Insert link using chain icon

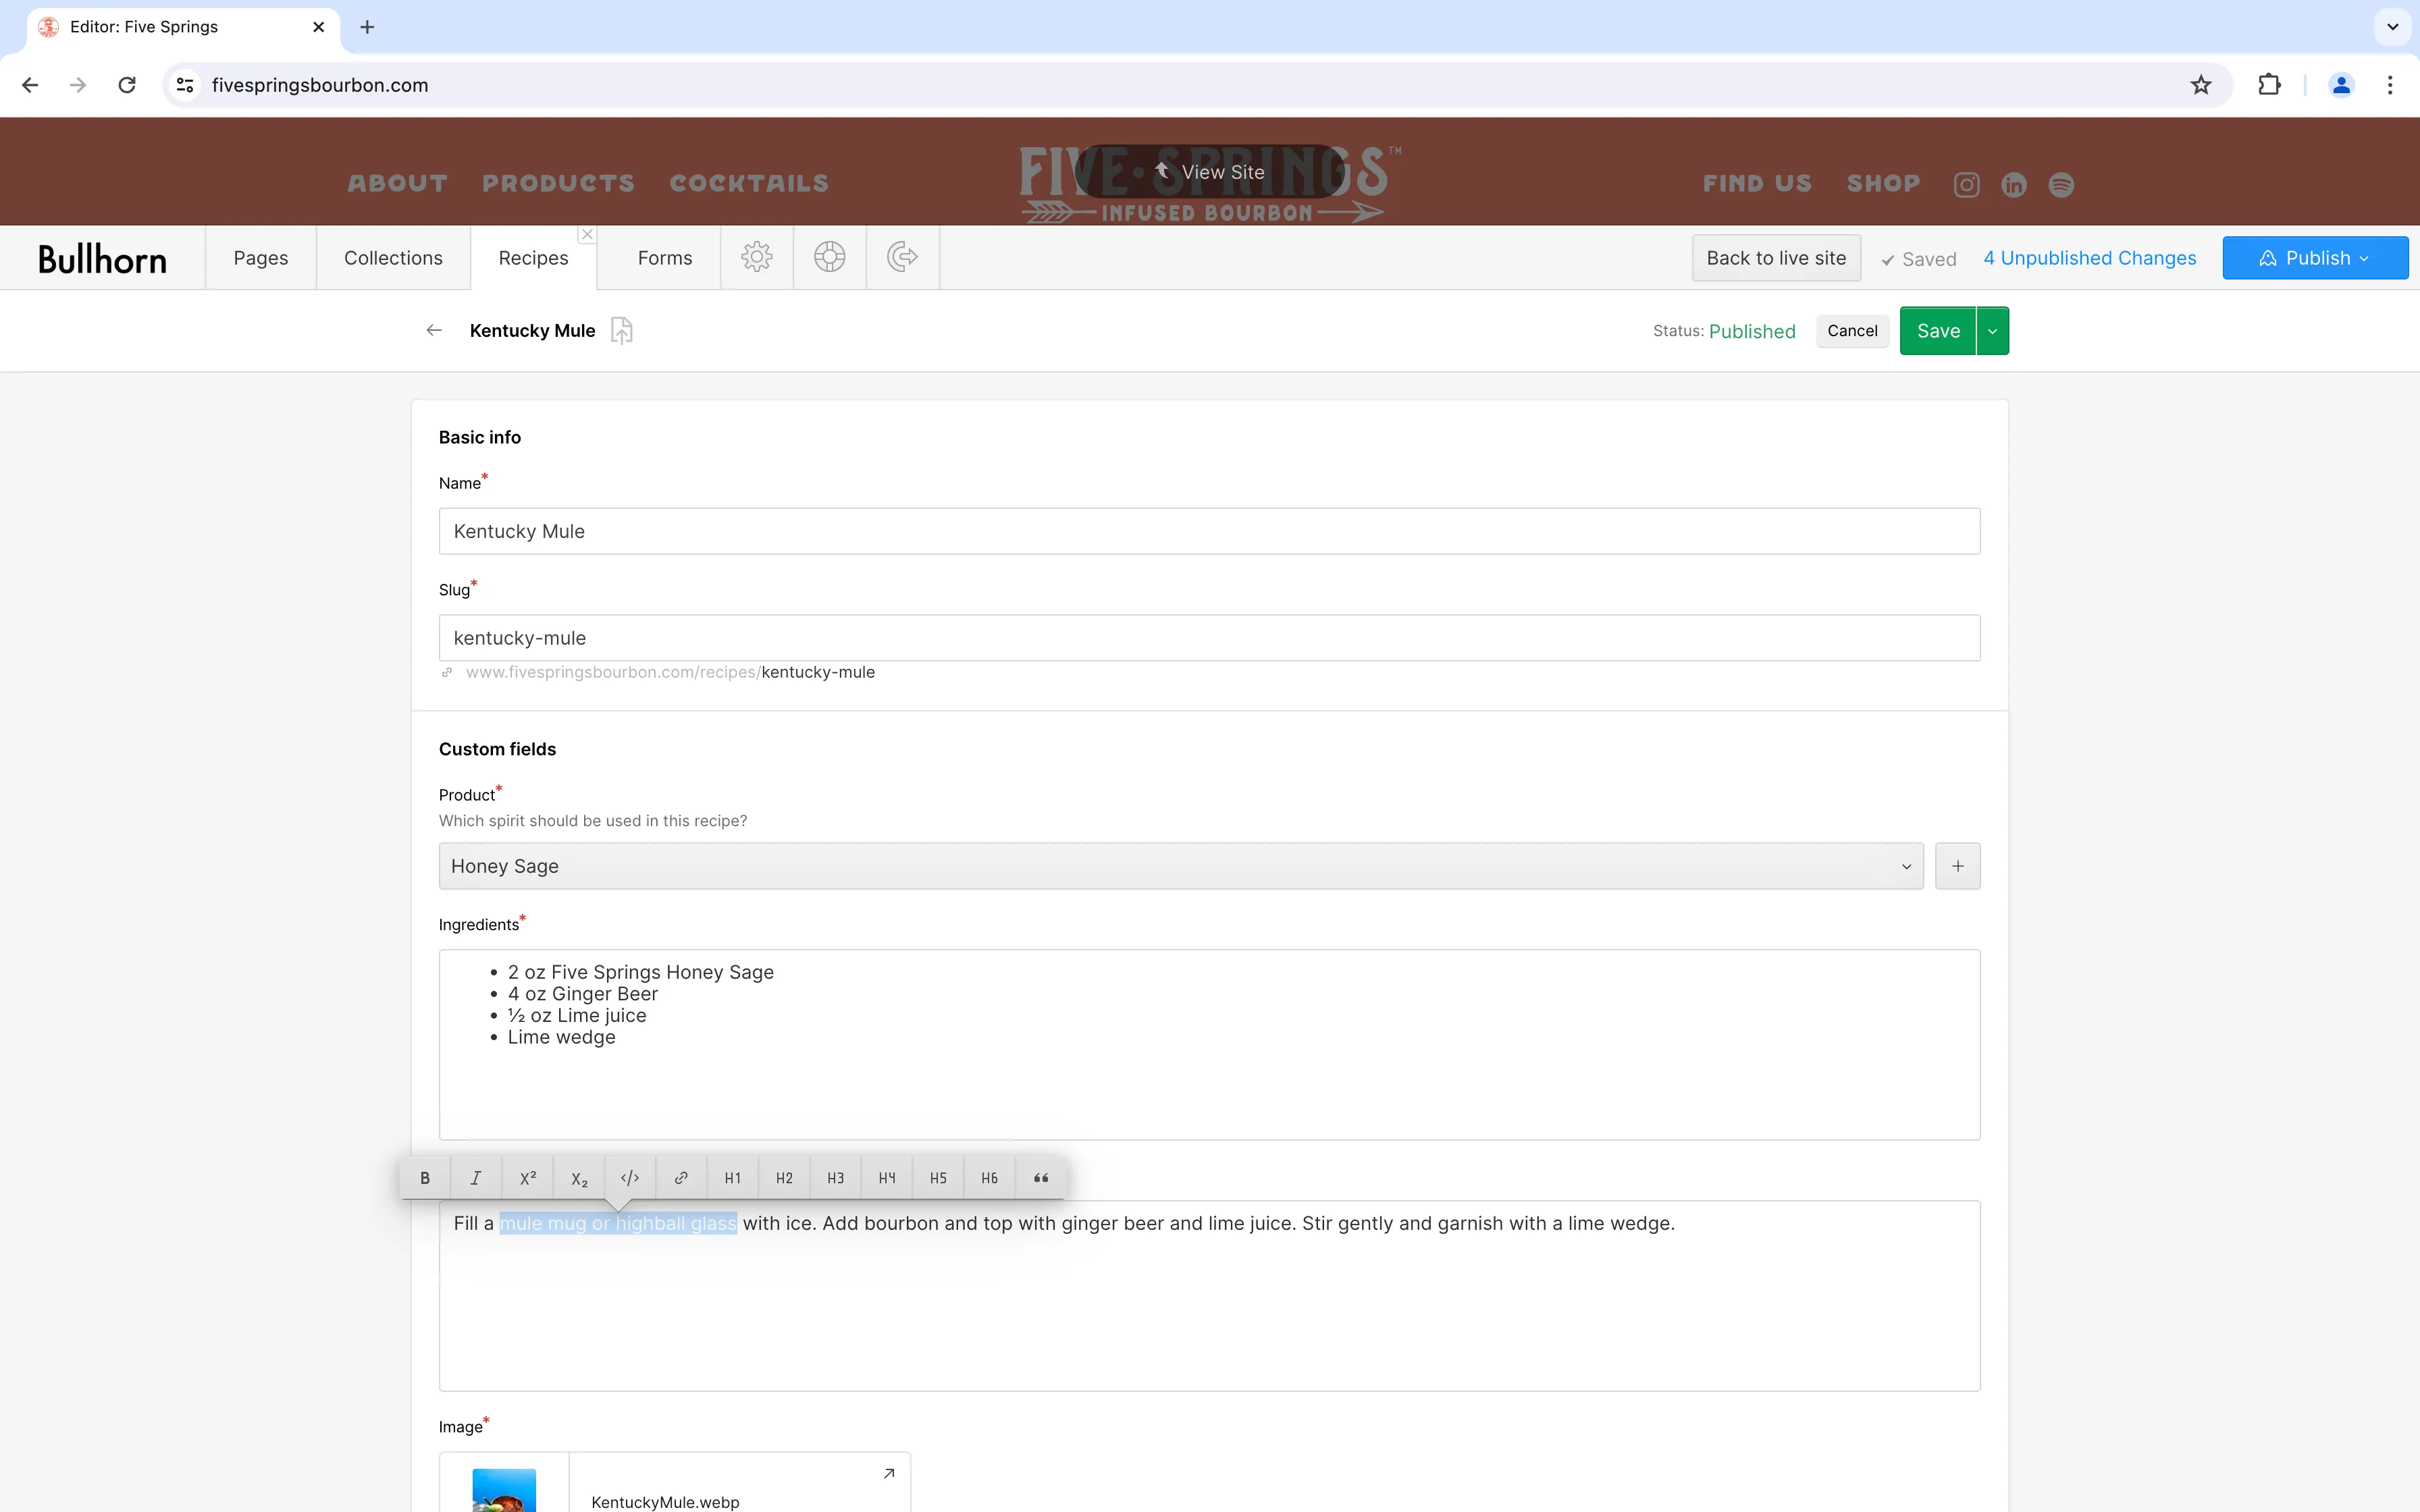tap(681, 1178)
